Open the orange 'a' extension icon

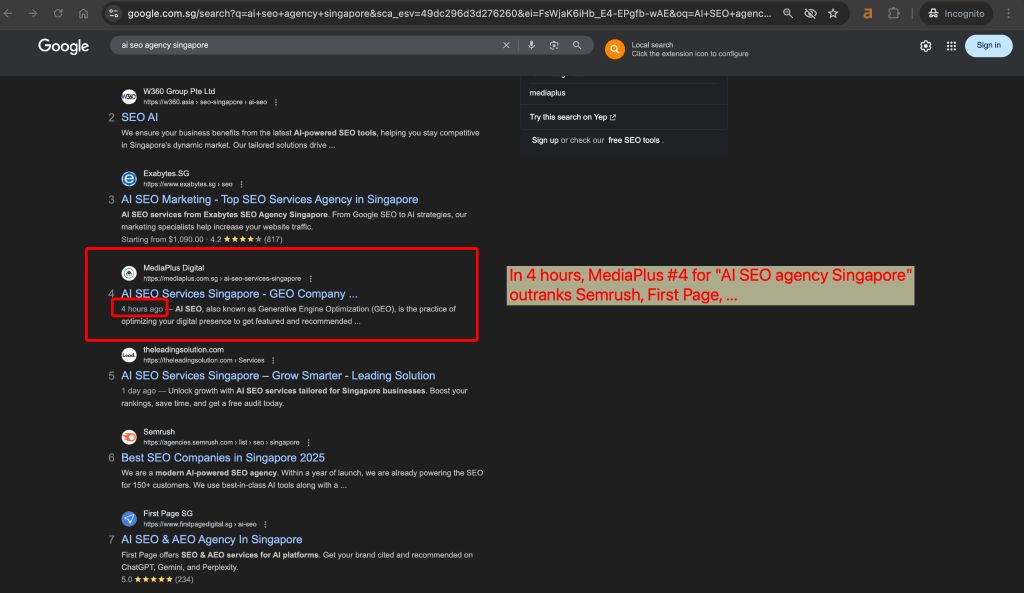click(868, 13)
